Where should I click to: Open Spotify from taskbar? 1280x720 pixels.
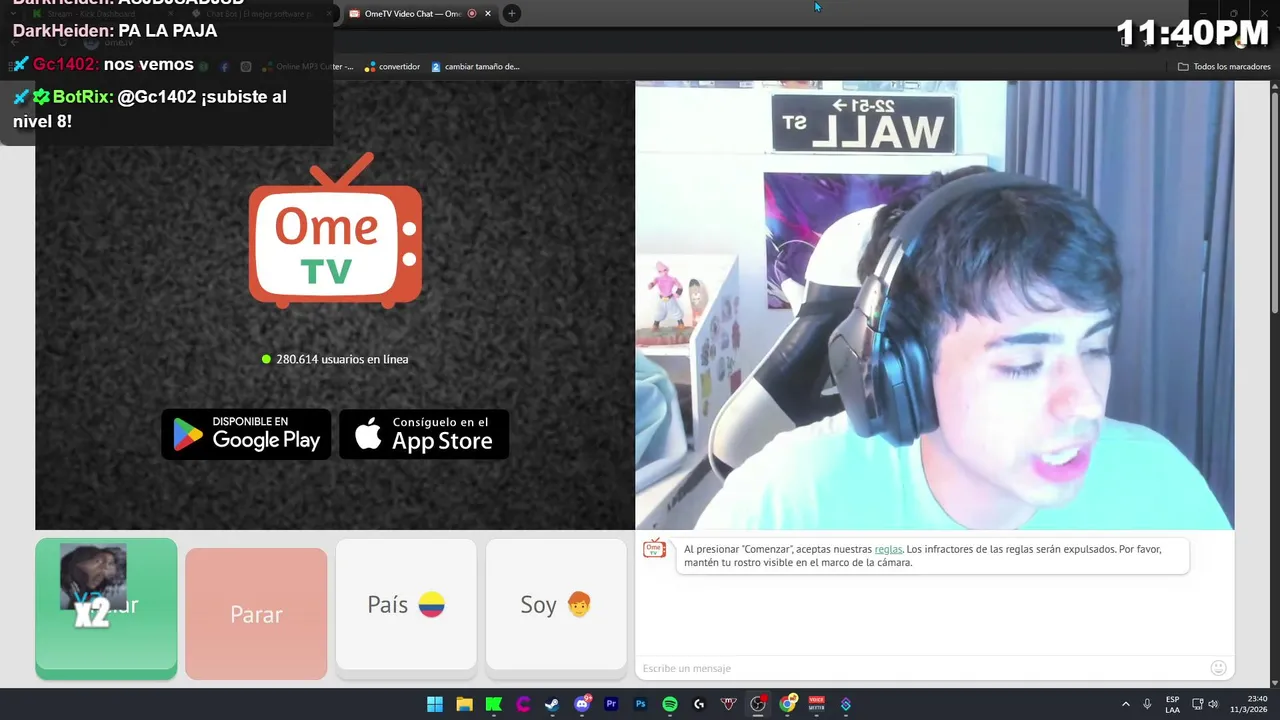tap(670, 704)
